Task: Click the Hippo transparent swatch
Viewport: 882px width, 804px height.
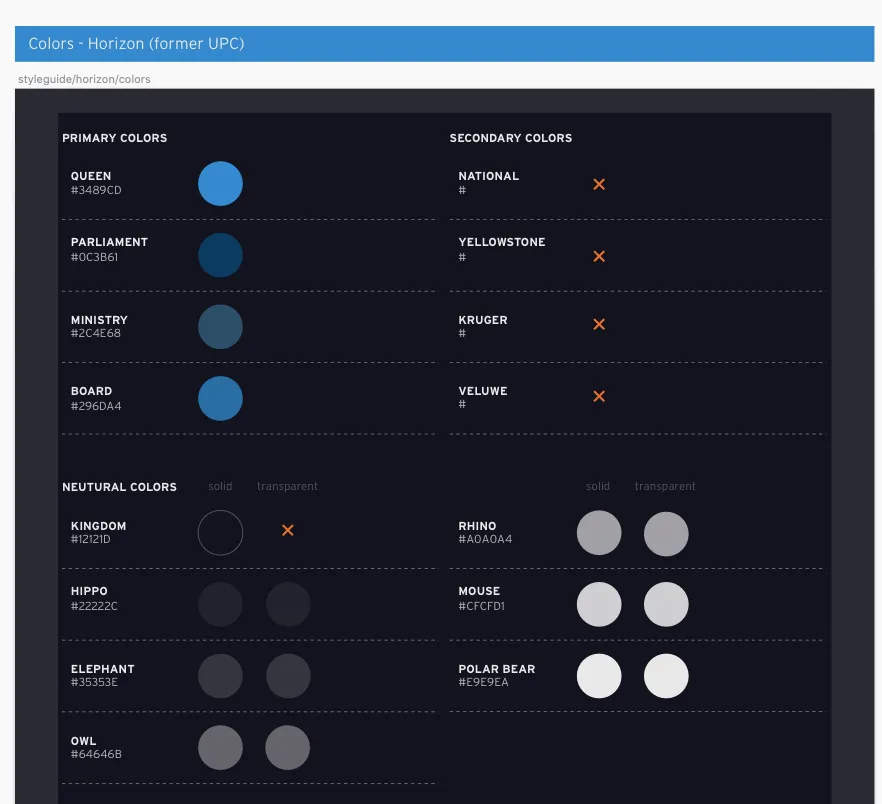Action: click(x=288, y=604)
